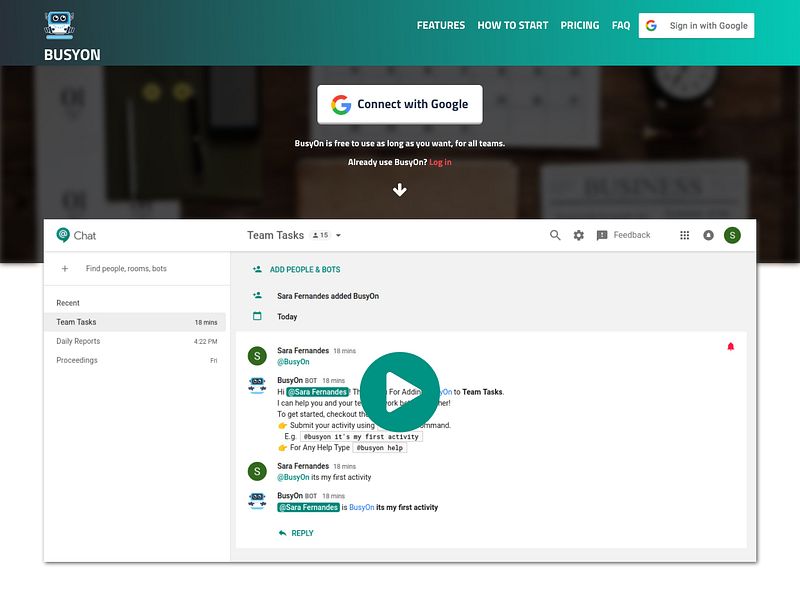Click the BusyOn avatar in last bot reply

point(257,501)
